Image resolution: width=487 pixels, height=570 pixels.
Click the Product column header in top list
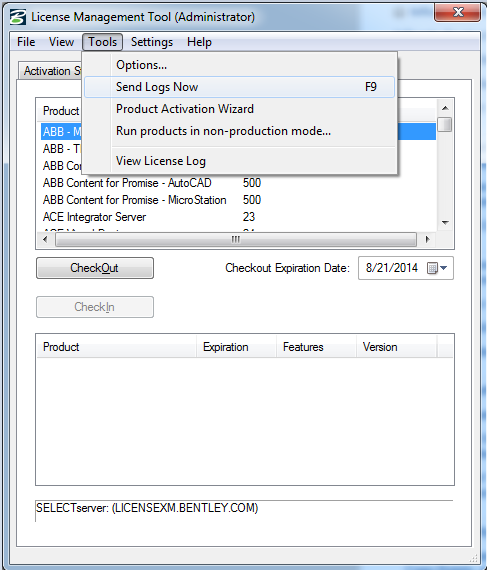pyautogui.click(x=60, y=111)
